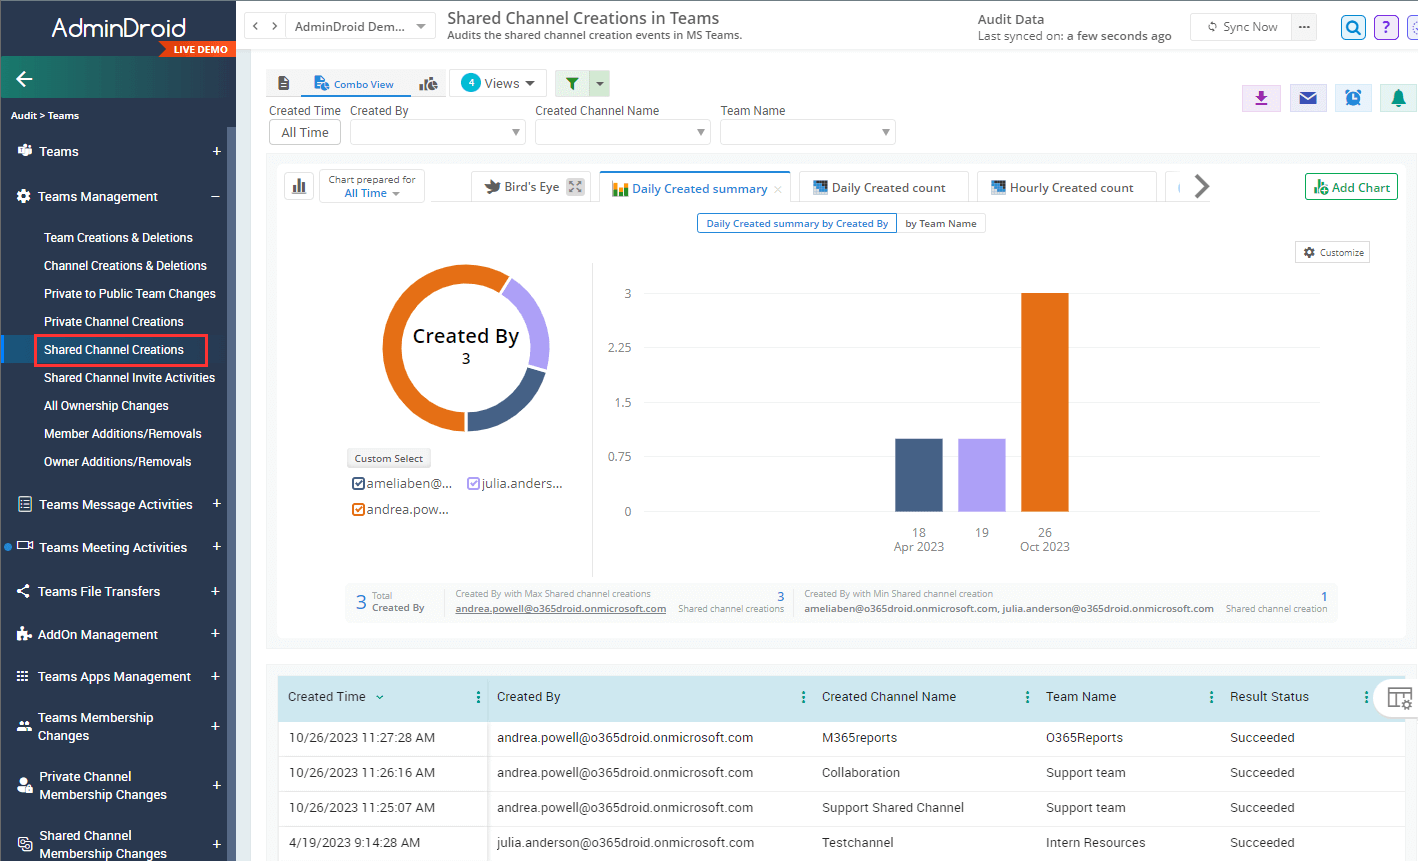This screenshot has height=861, width=1418.
Task: Open the Created By filter dropdown
Action: coord(437,132)
